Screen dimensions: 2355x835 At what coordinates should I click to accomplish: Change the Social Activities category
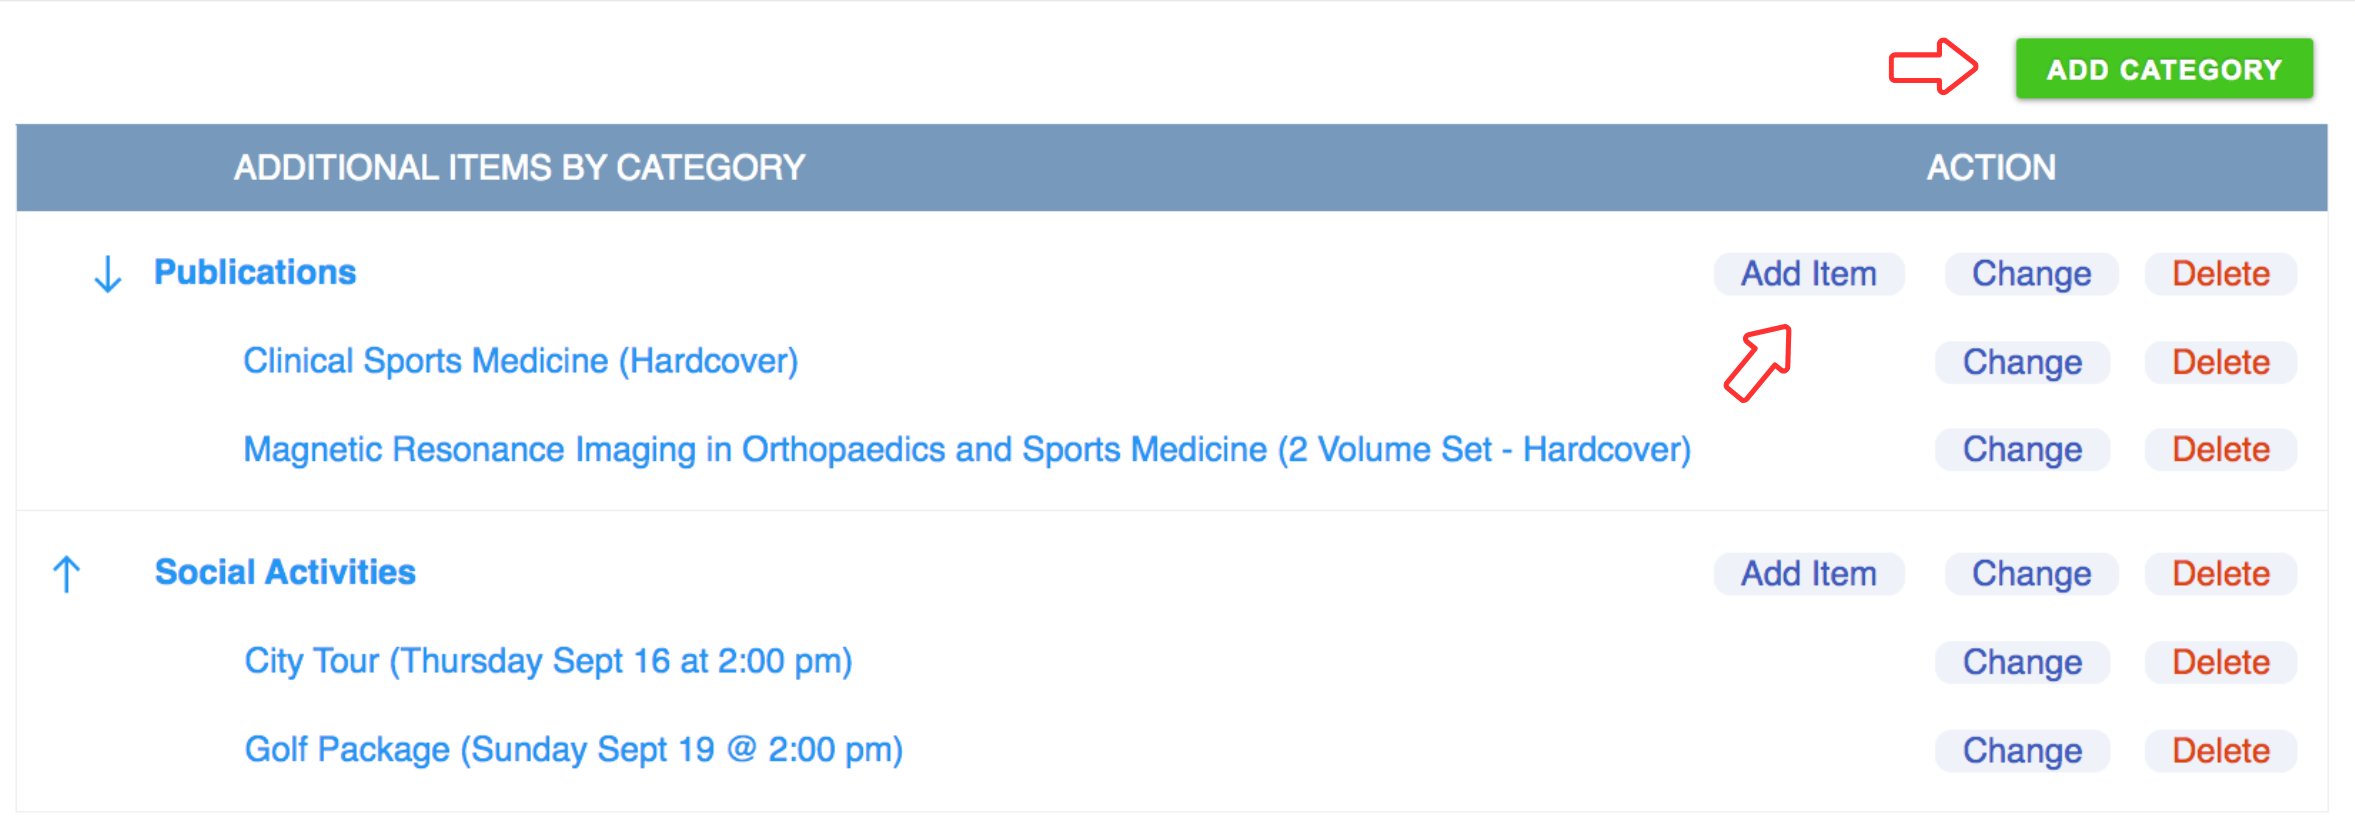(x=2031, y=574)
